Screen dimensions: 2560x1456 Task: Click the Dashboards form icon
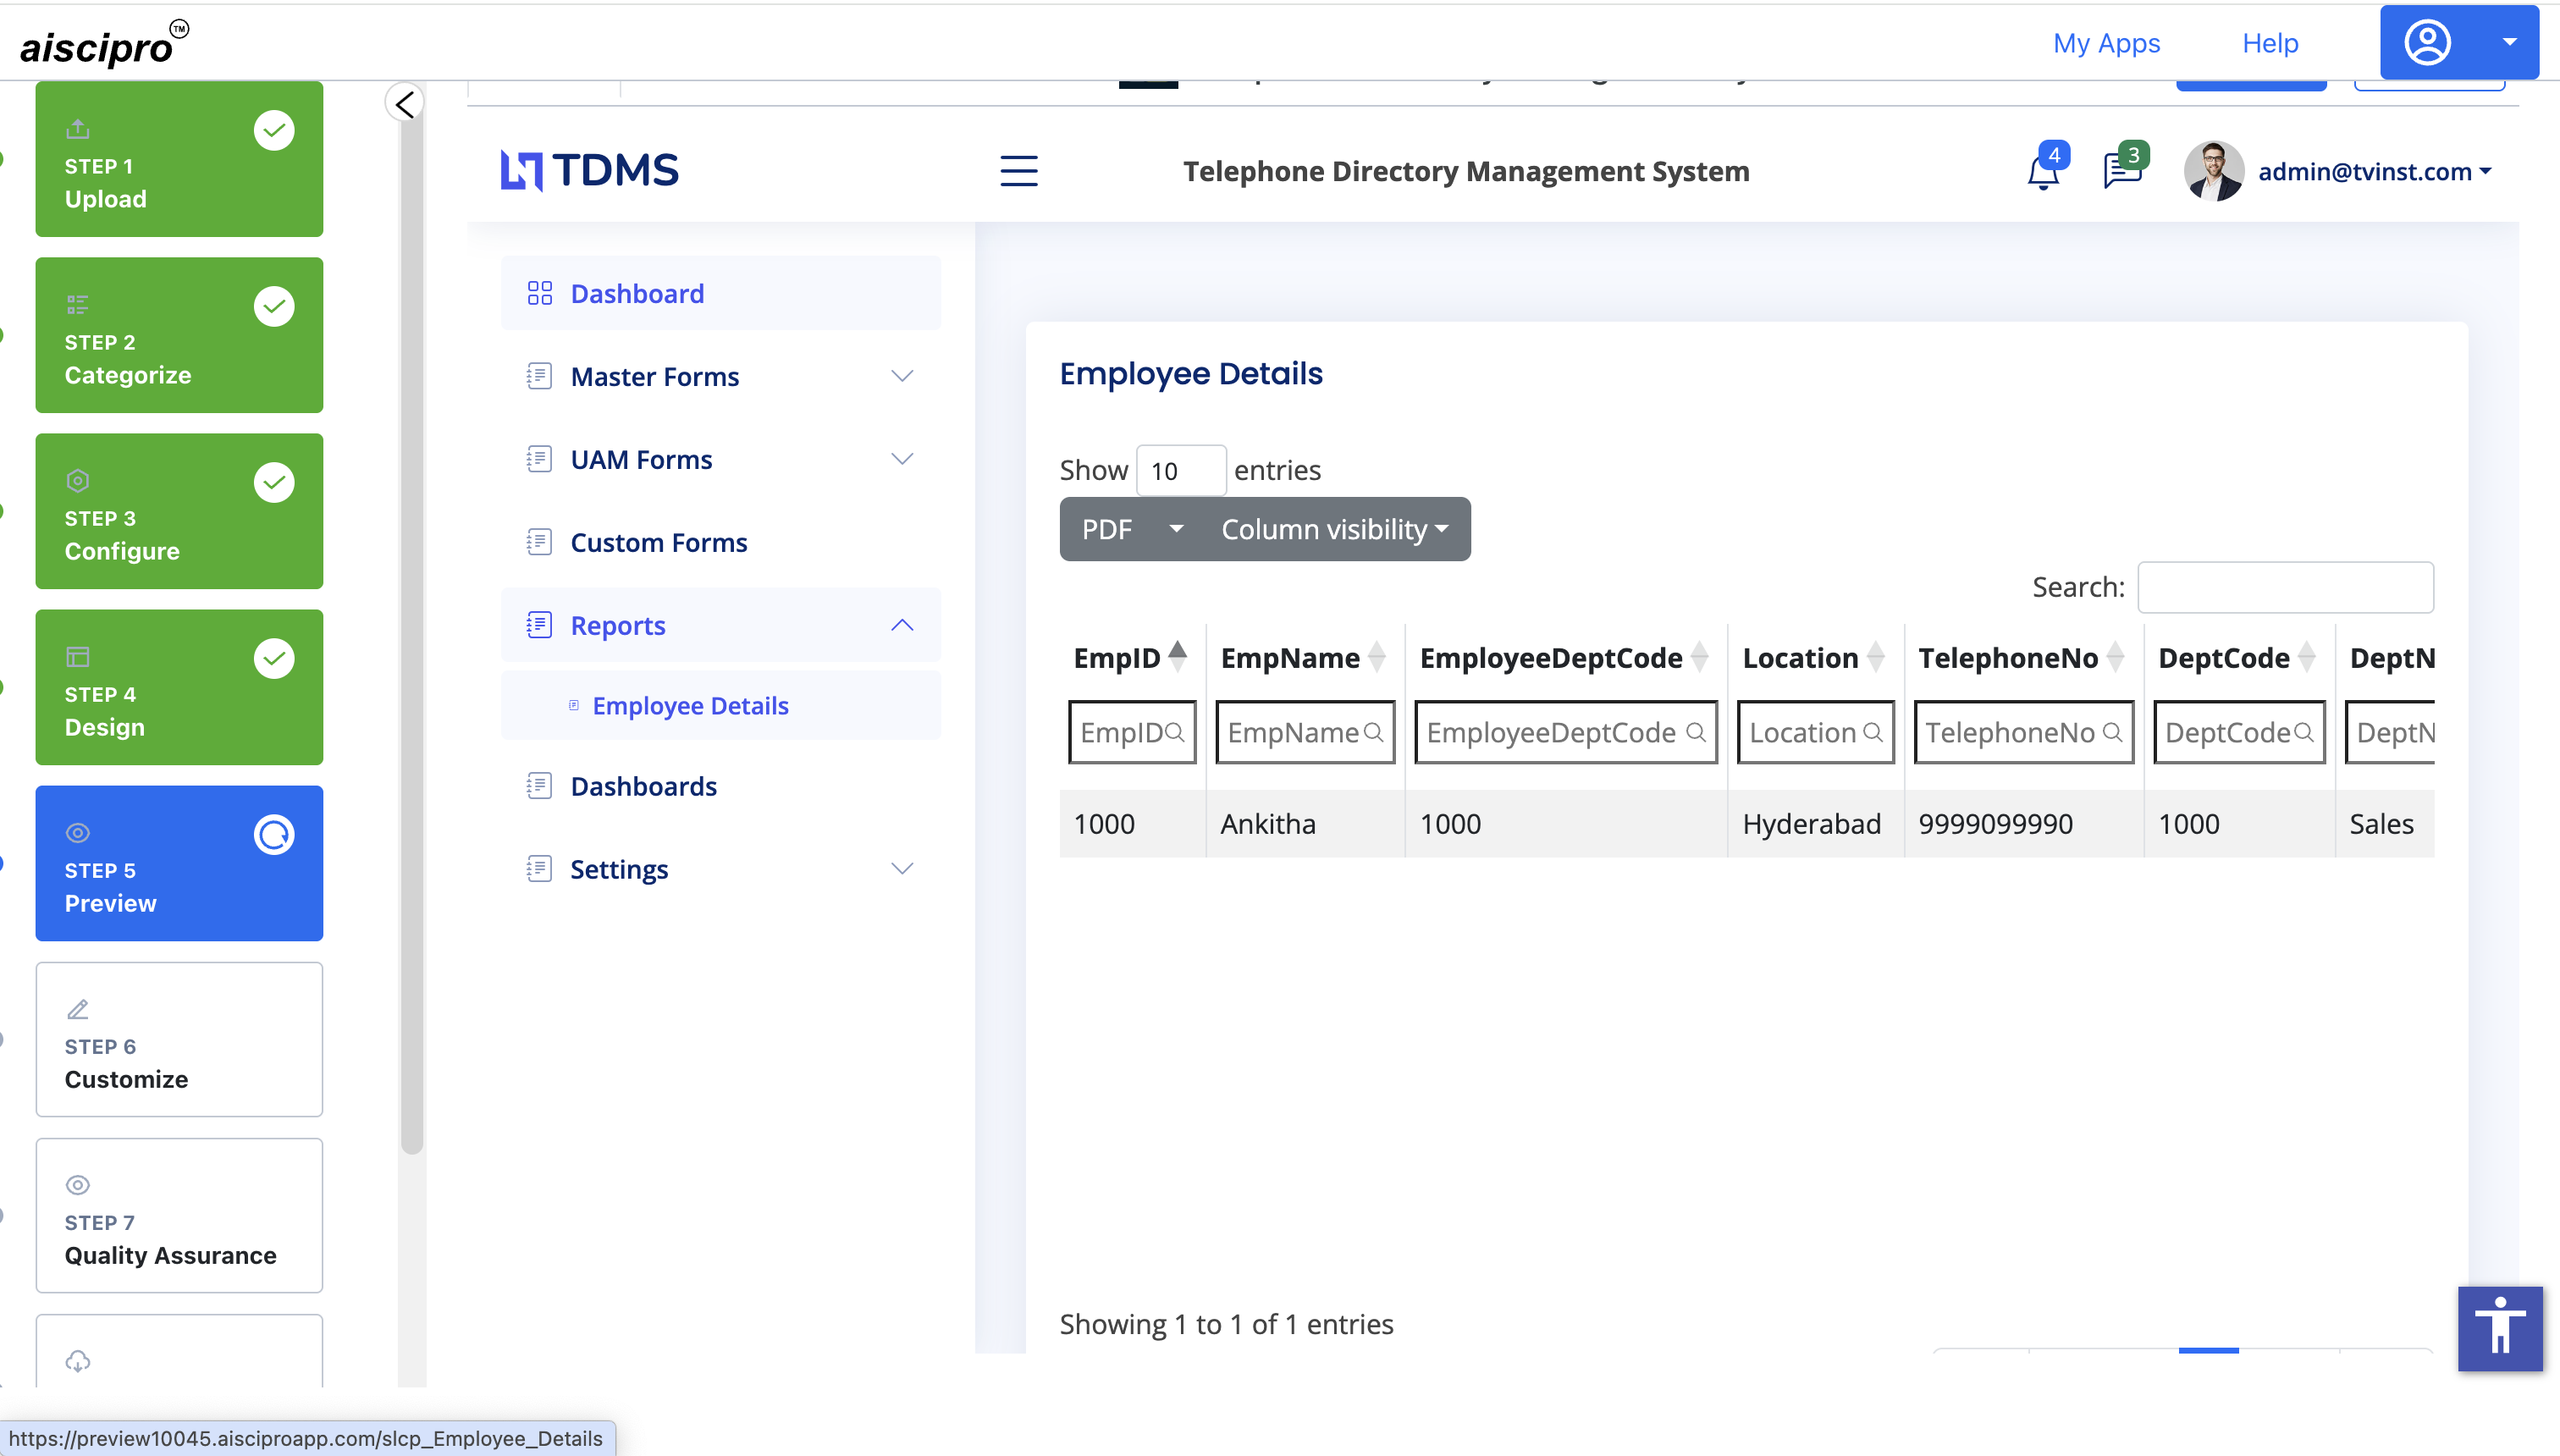coord(539,786)
